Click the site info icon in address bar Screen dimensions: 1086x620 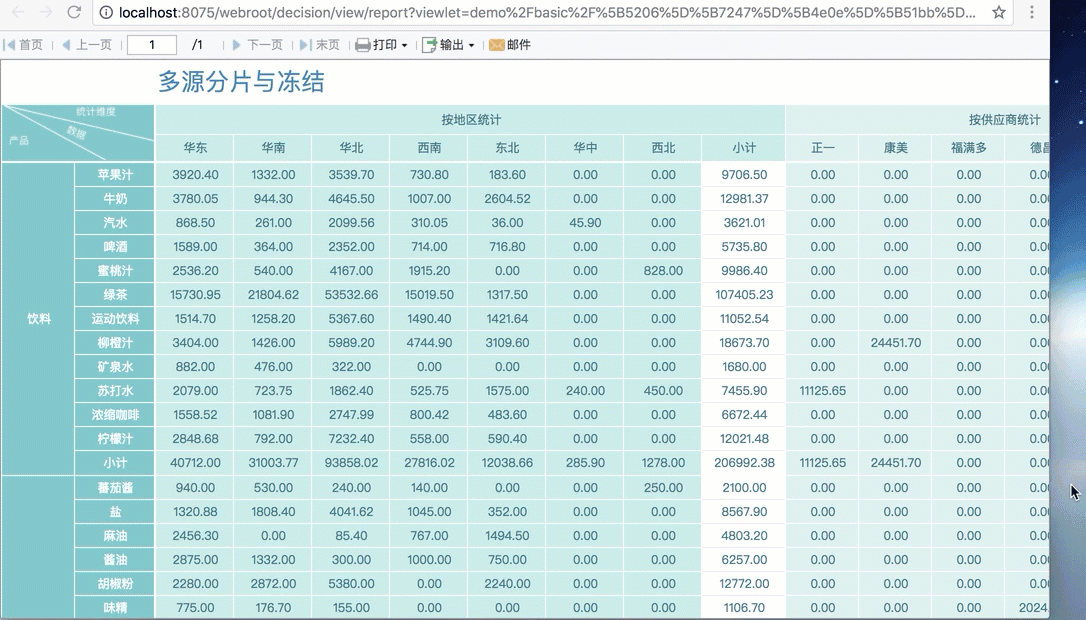(105, 12)
